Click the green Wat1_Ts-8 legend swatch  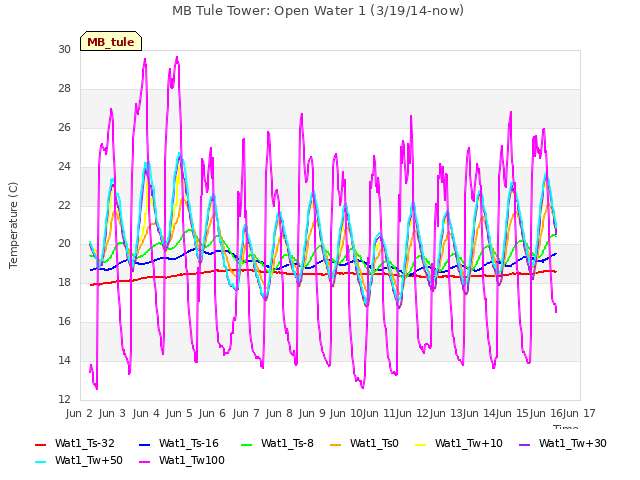click(247, 444)
